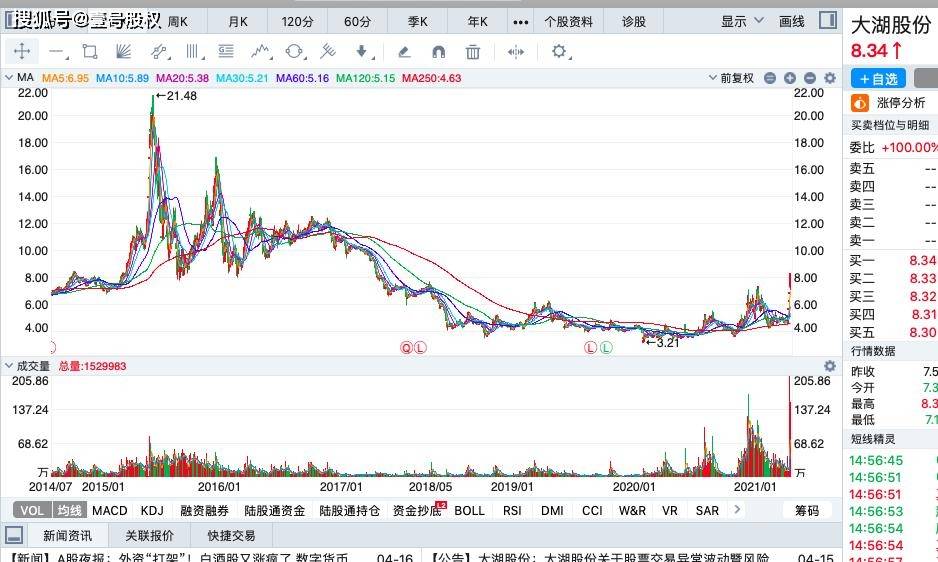Select the text annotation tool
The width and height of the screenshot is (938, 562).
tap(226, 51)
